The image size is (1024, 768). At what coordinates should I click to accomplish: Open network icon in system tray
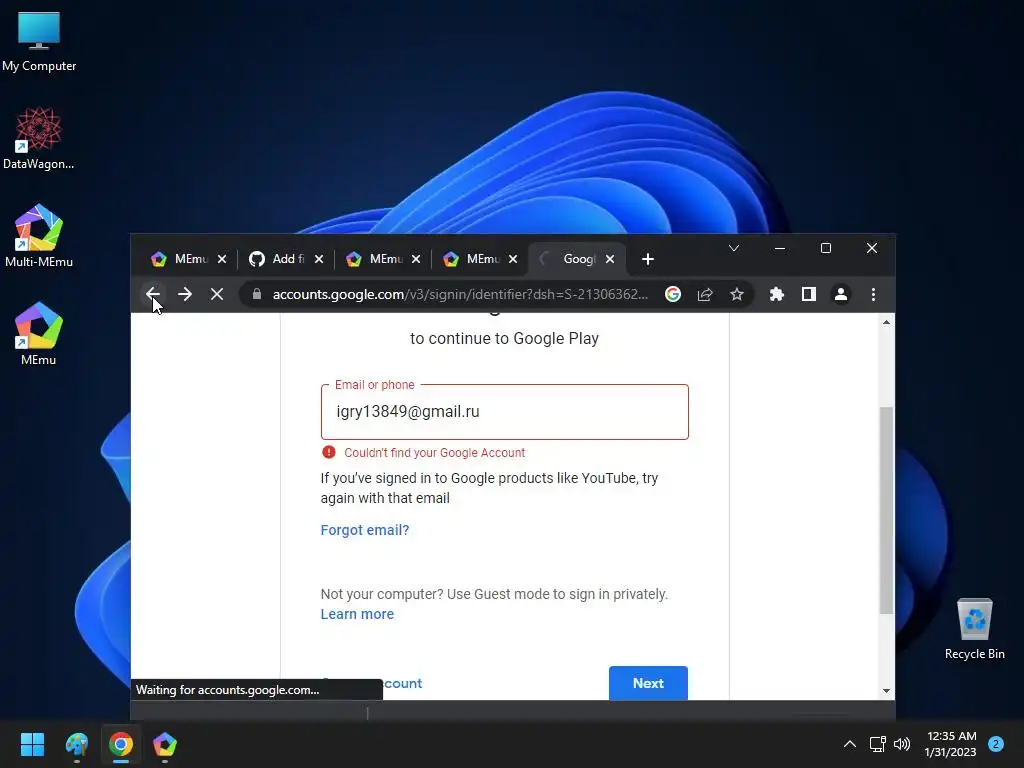click(x=877, y=744)
